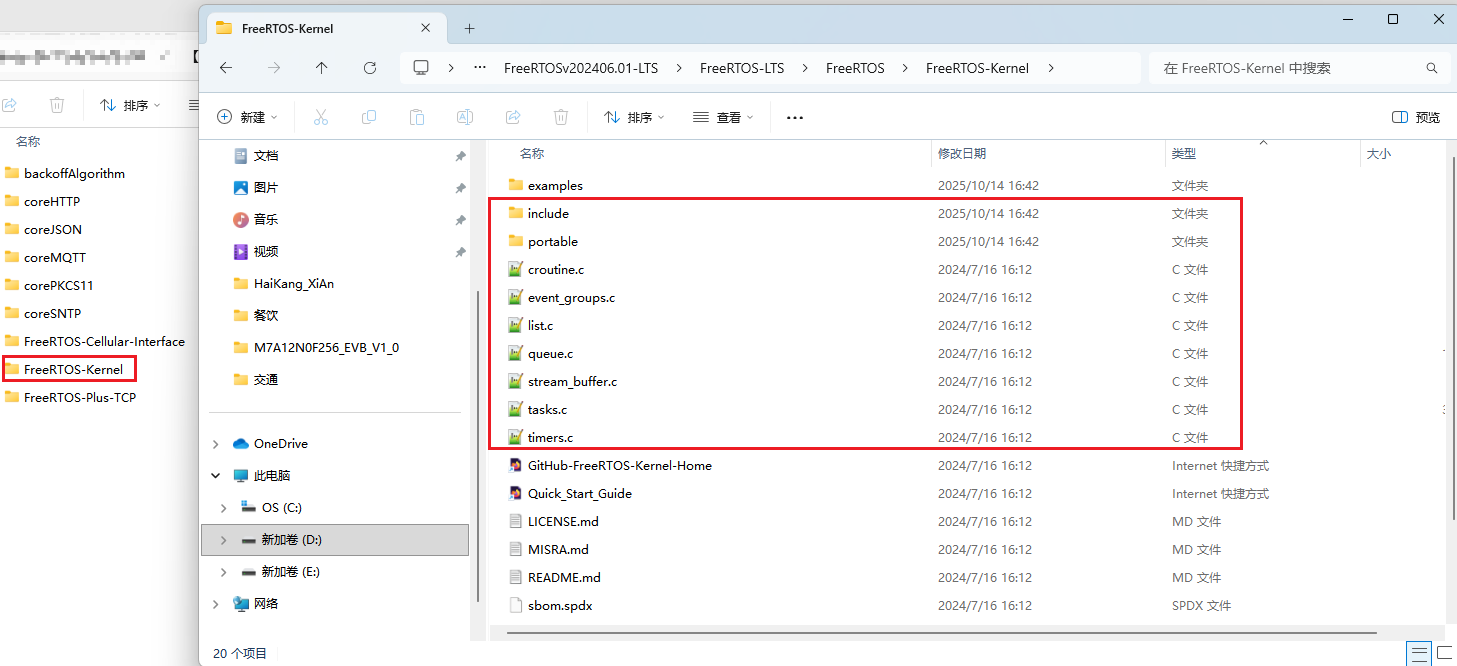Open 图片 in quick access
Viewport: 1457px width, 666px height.
[266, 188]
